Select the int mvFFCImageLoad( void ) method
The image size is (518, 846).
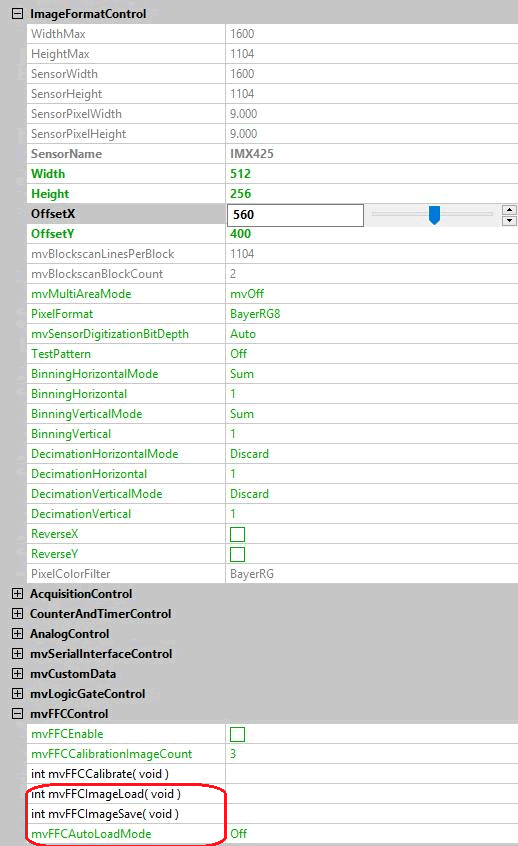point(106,794)
